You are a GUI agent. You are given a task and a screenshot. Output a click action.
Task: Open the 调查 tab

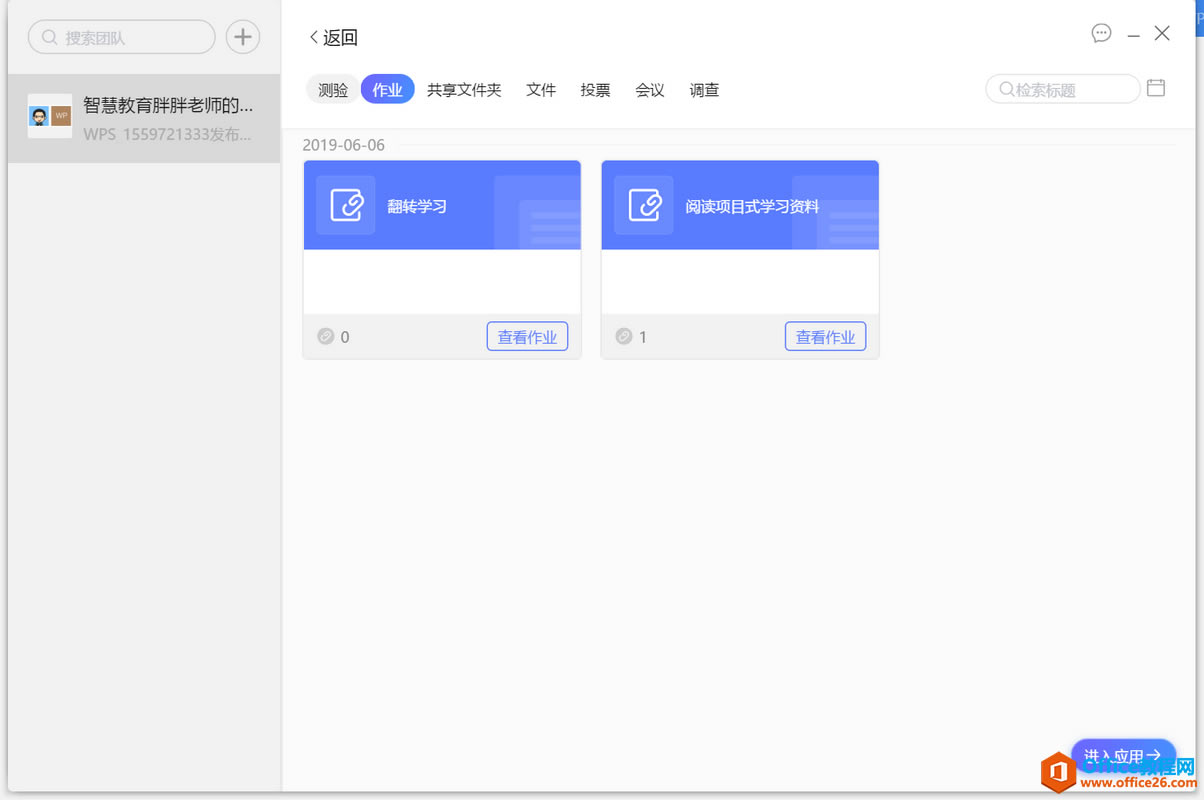(704, 90)
